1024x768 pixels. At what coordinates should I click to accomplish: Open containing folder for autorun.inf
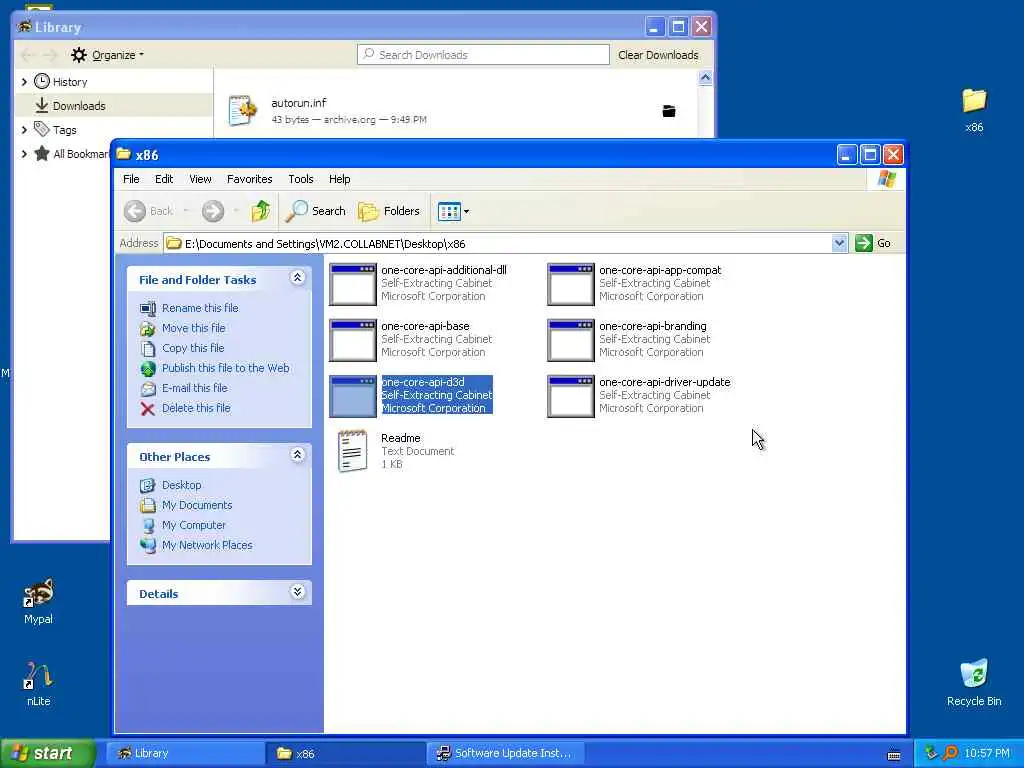pos(669,111)
